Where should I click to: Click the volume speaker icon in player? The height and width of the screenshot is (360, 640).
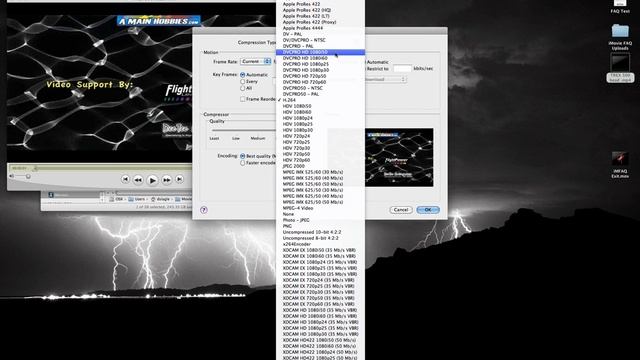click(12, 176)
